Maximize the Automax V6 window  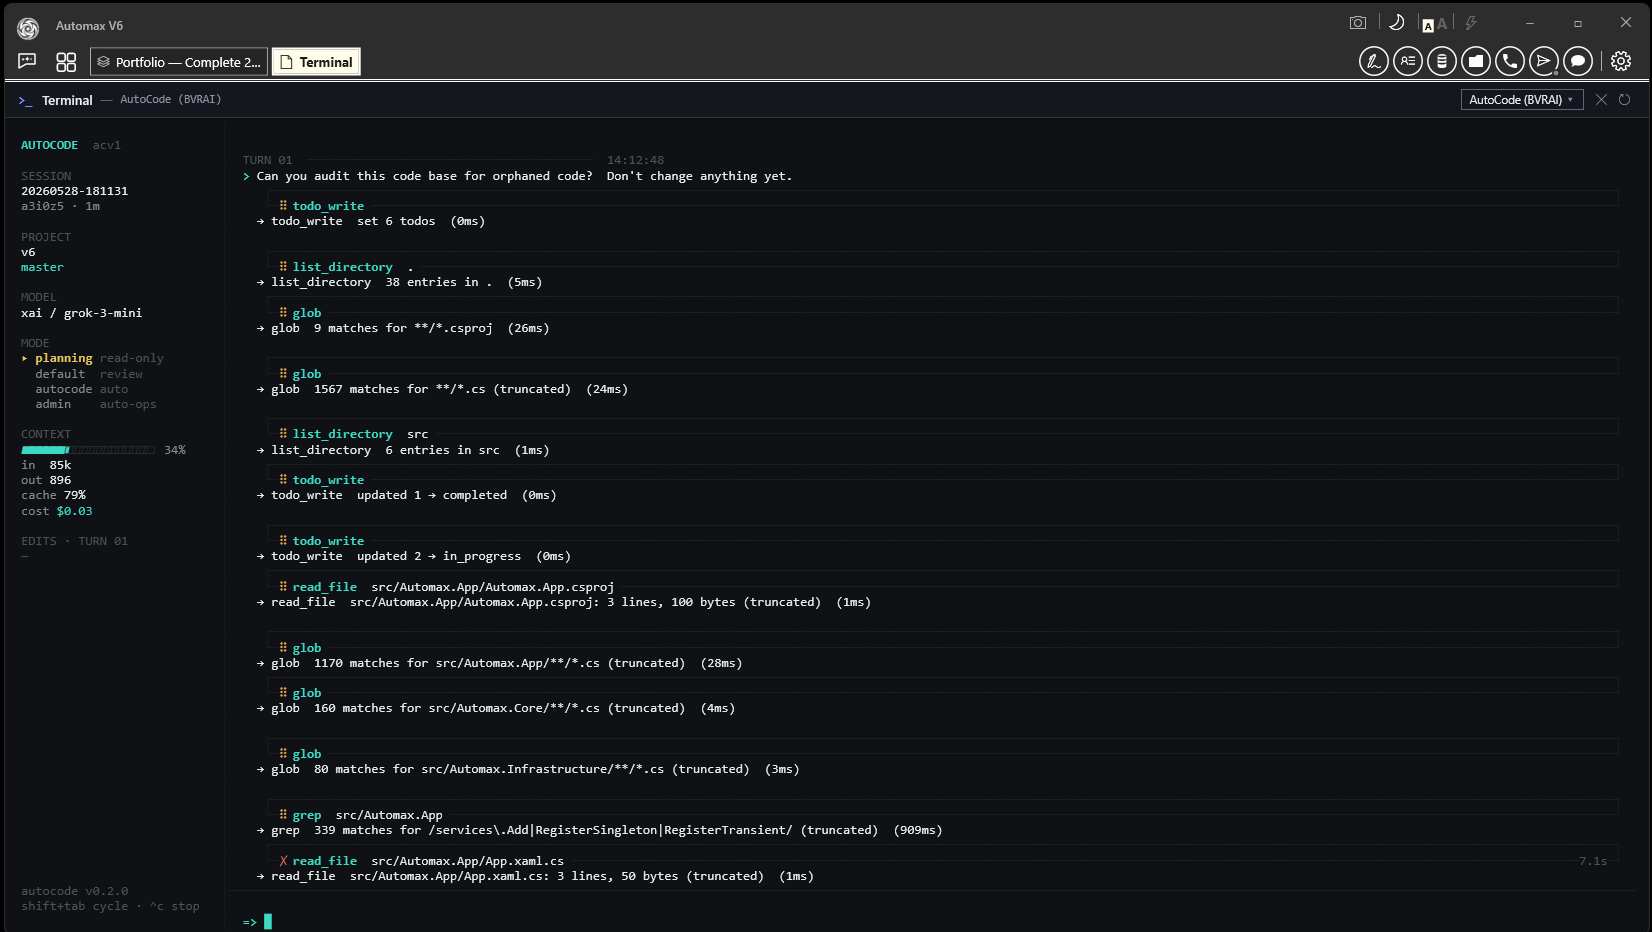click(x=1578, y=23)
